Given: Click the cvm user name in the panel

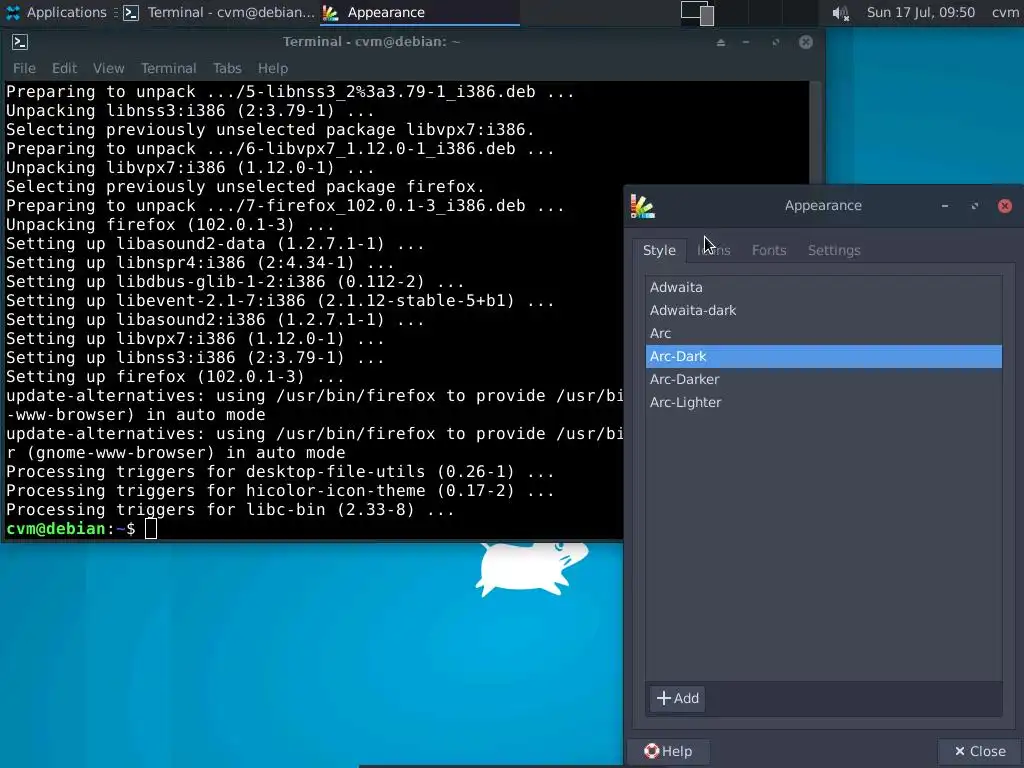Looking at the screenshot, I should coord(1006,12).
